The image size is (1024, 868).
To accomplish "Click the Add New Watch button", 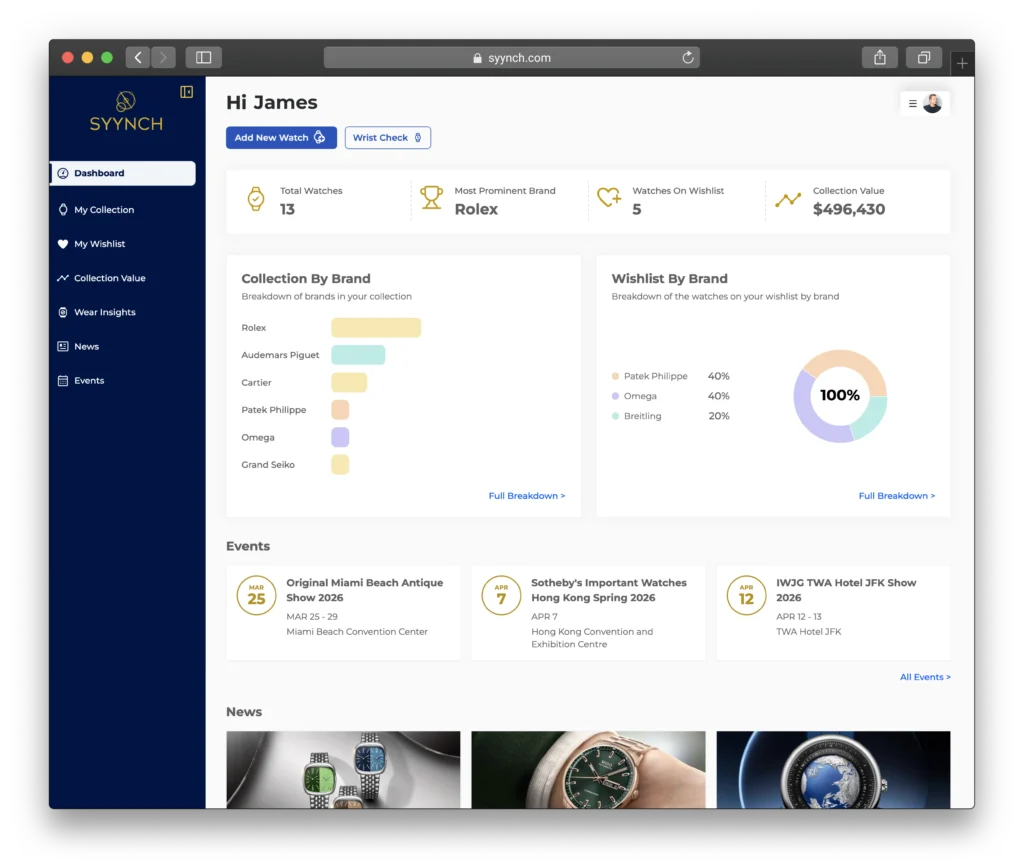I will tap(281, 138).
